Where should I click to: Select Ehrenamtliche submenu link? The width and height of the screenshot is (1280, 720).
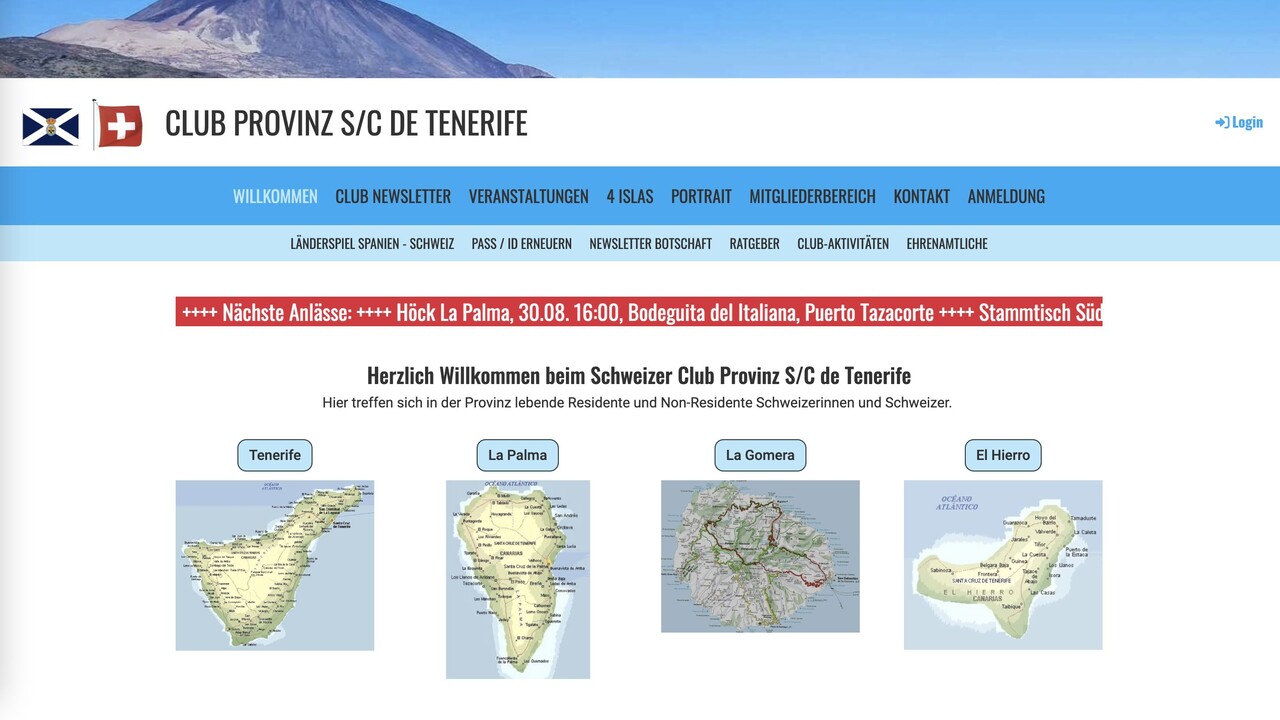click(x=947, y=243)
